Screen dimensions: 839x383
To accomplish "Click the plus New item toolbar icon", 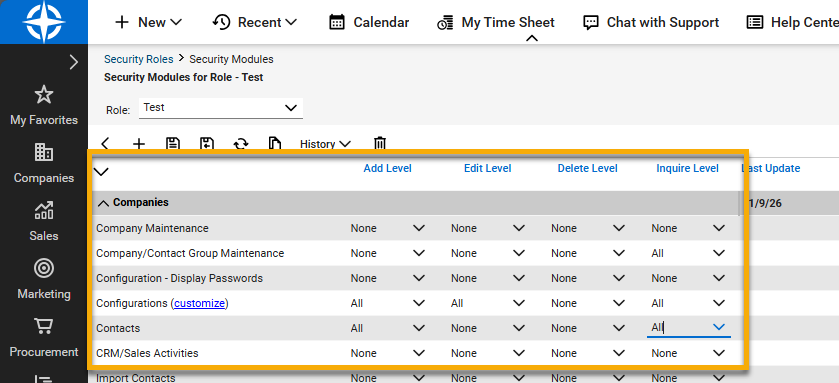I will [139, 143].
